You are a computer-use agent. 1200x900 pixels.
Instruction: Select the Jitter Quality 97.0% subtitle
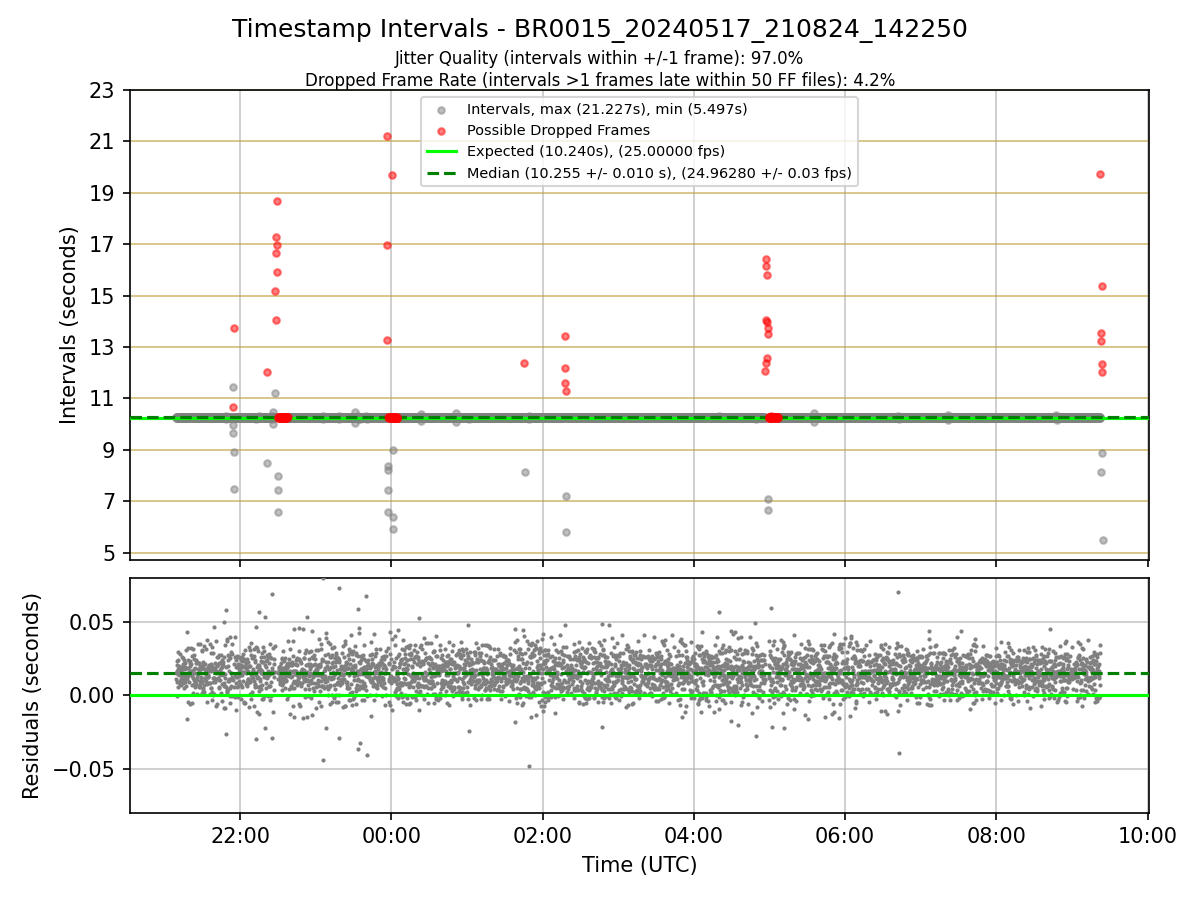(x=599, y=59)
